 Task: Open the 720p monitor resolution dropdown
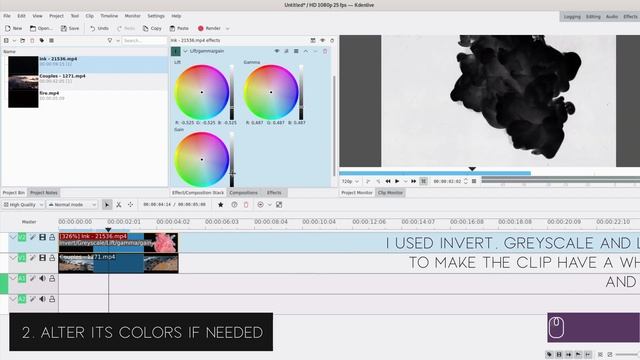tap(350, 181)
